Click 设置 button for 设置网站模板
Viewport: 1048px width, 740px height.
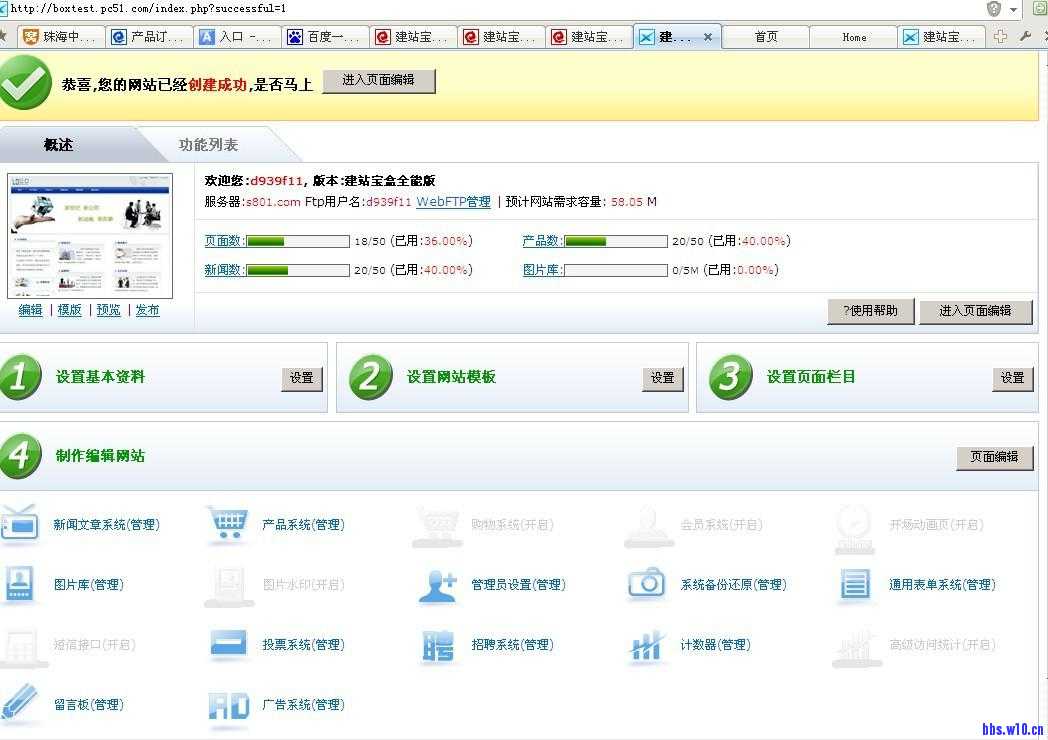coord(662,378)
